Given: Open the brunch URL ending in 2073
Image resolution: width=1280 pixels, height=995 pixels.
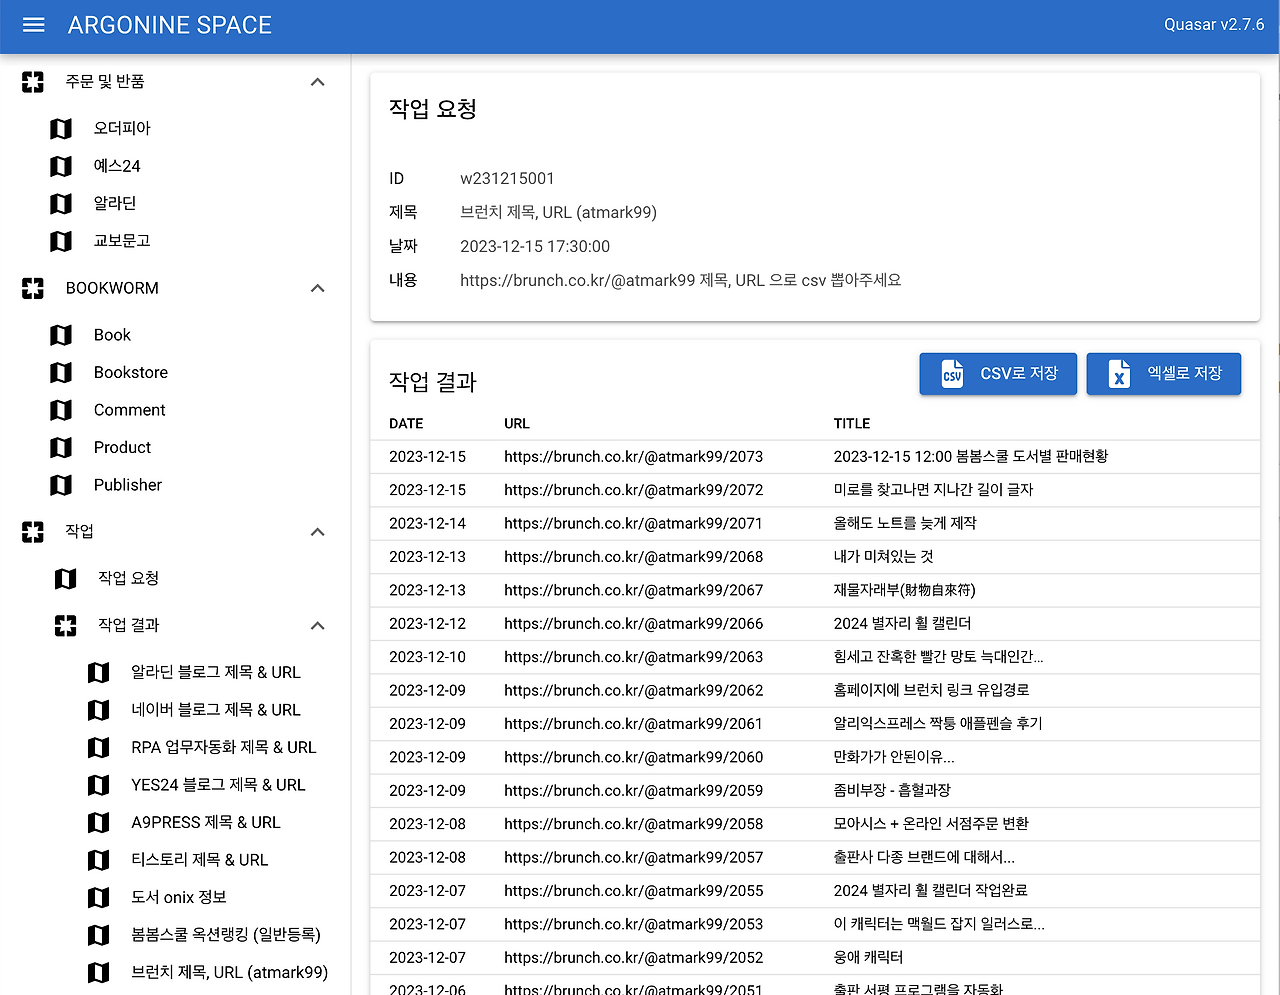Looking at the screenshot, I should [634, 456].
